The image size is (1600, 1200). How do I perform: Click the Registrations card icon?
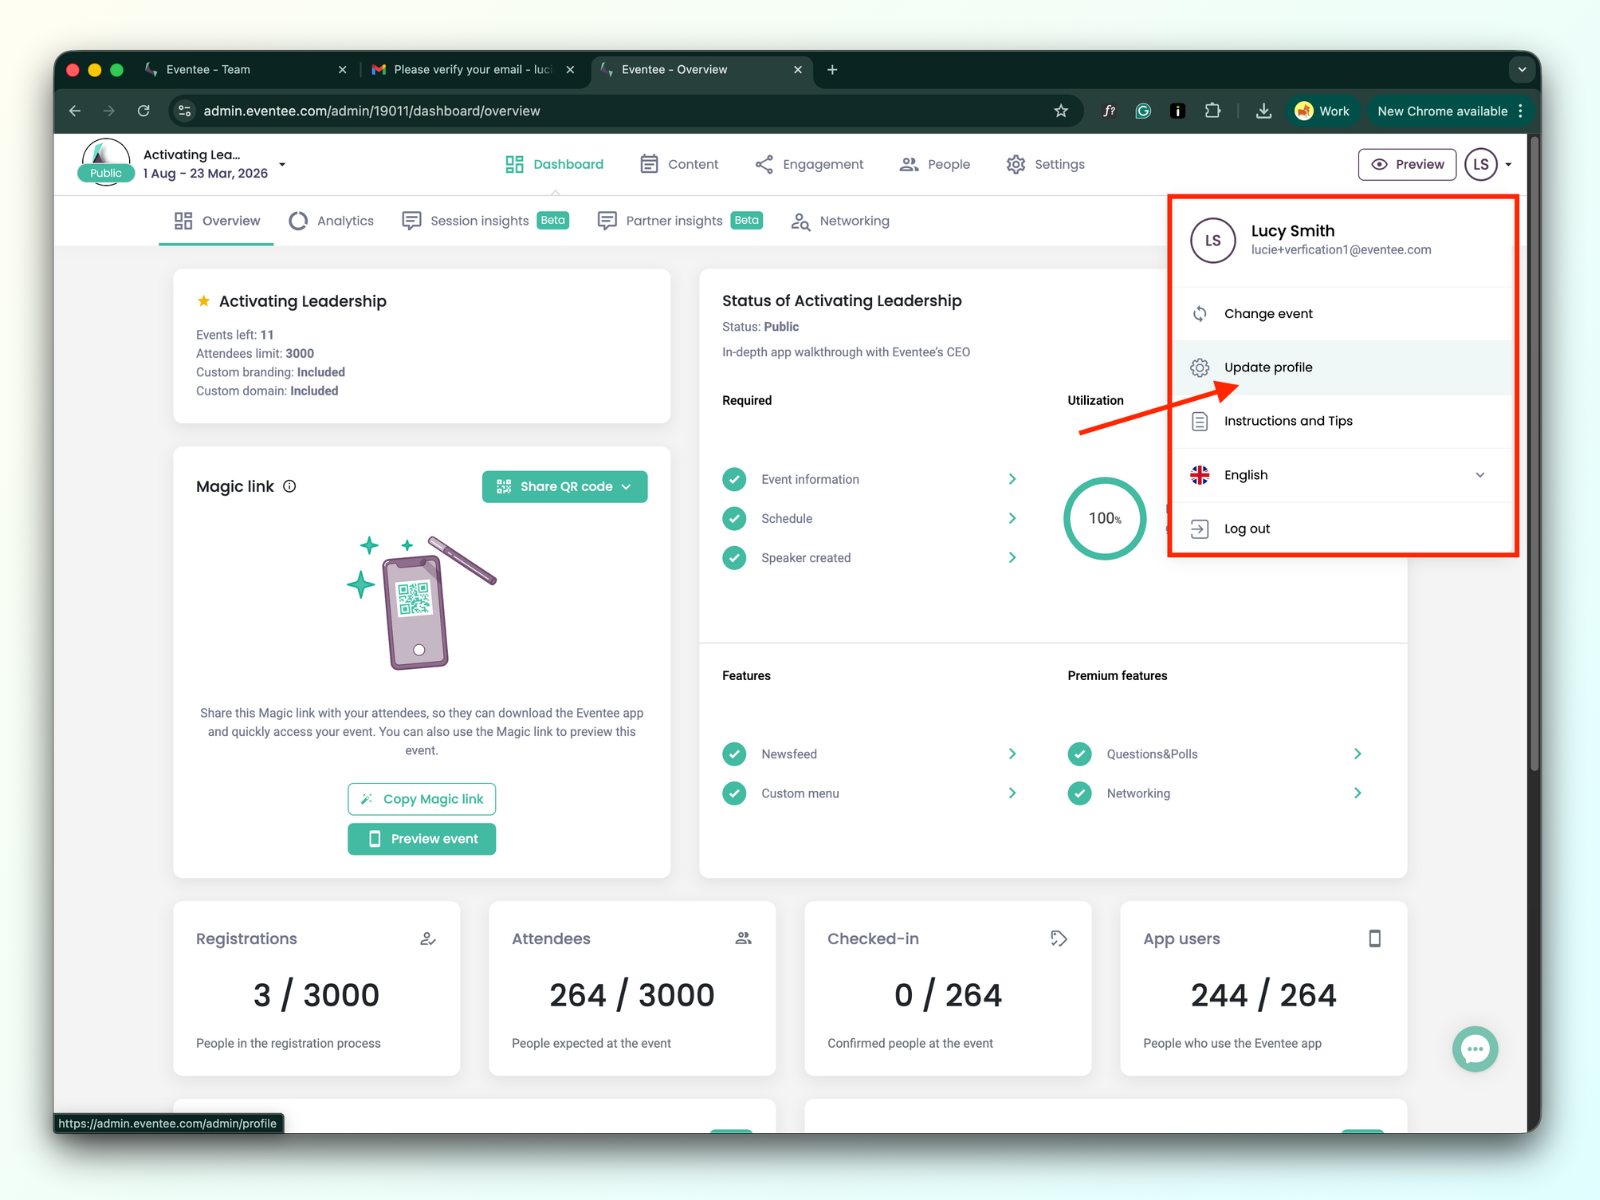click(x=428, y=939)
